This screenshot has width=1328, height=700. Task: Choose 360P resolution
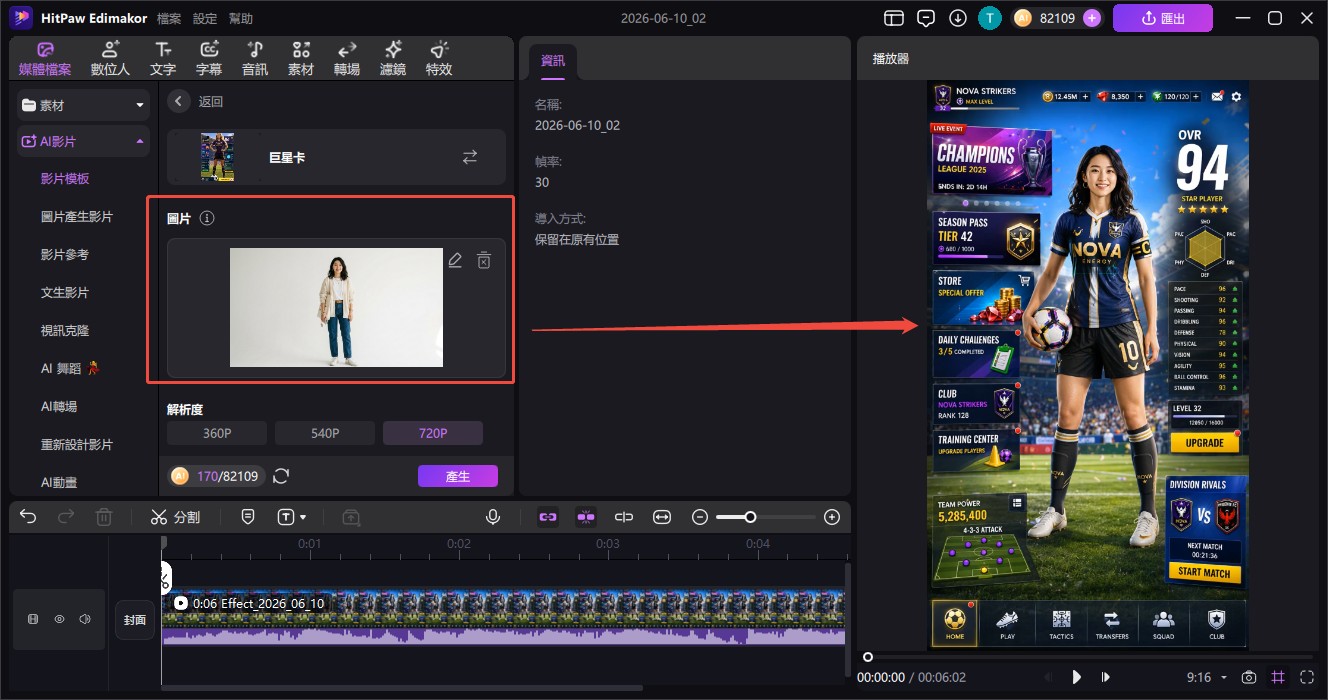coord(216,433)
